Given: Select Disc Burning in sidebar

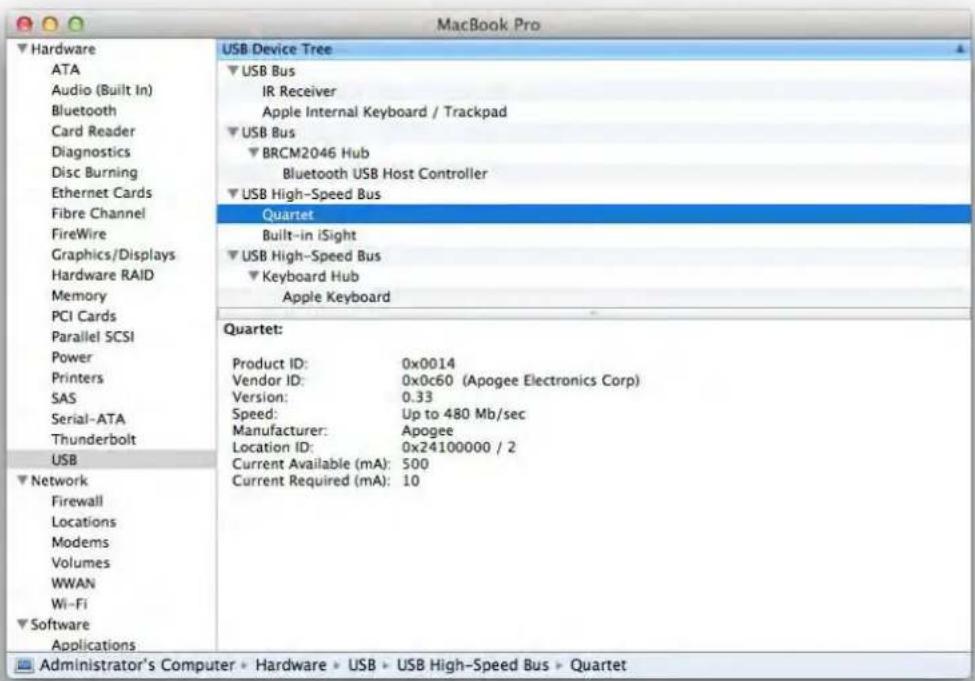Looking at the screenshot, I should (95, 172).
